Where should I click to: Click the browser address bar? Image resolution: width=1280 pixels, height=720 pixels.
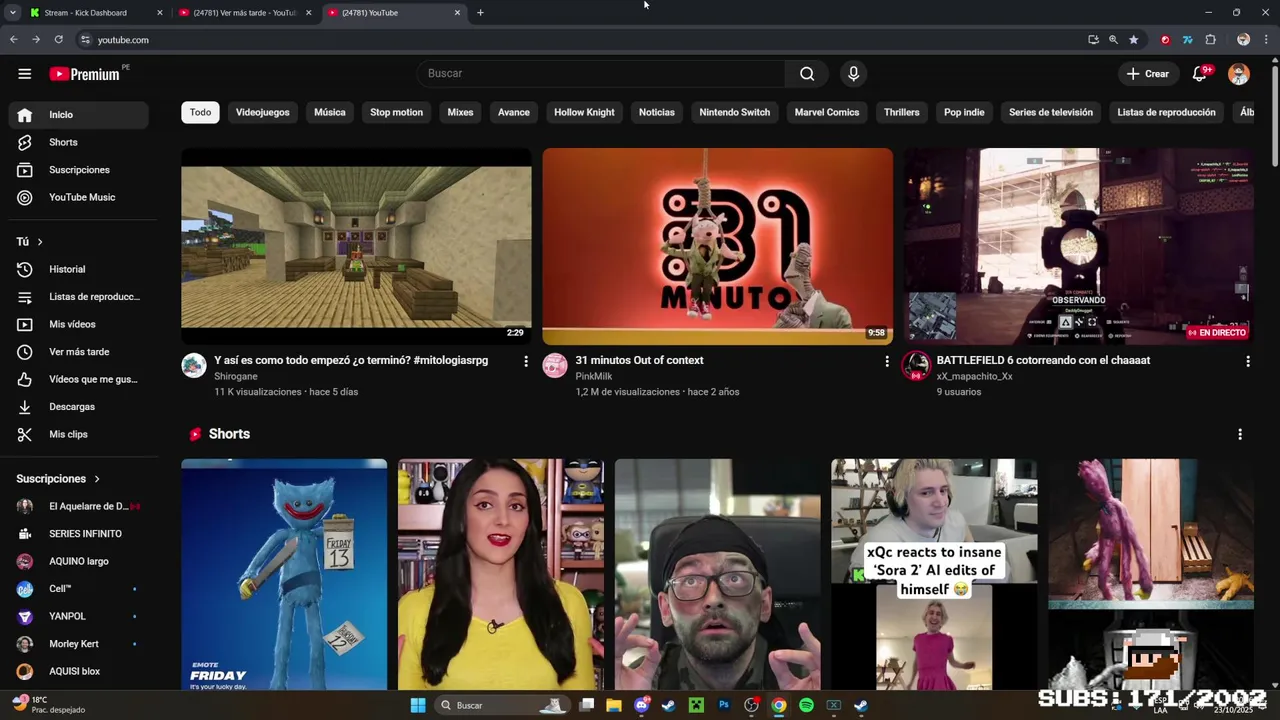click(580, 40)
